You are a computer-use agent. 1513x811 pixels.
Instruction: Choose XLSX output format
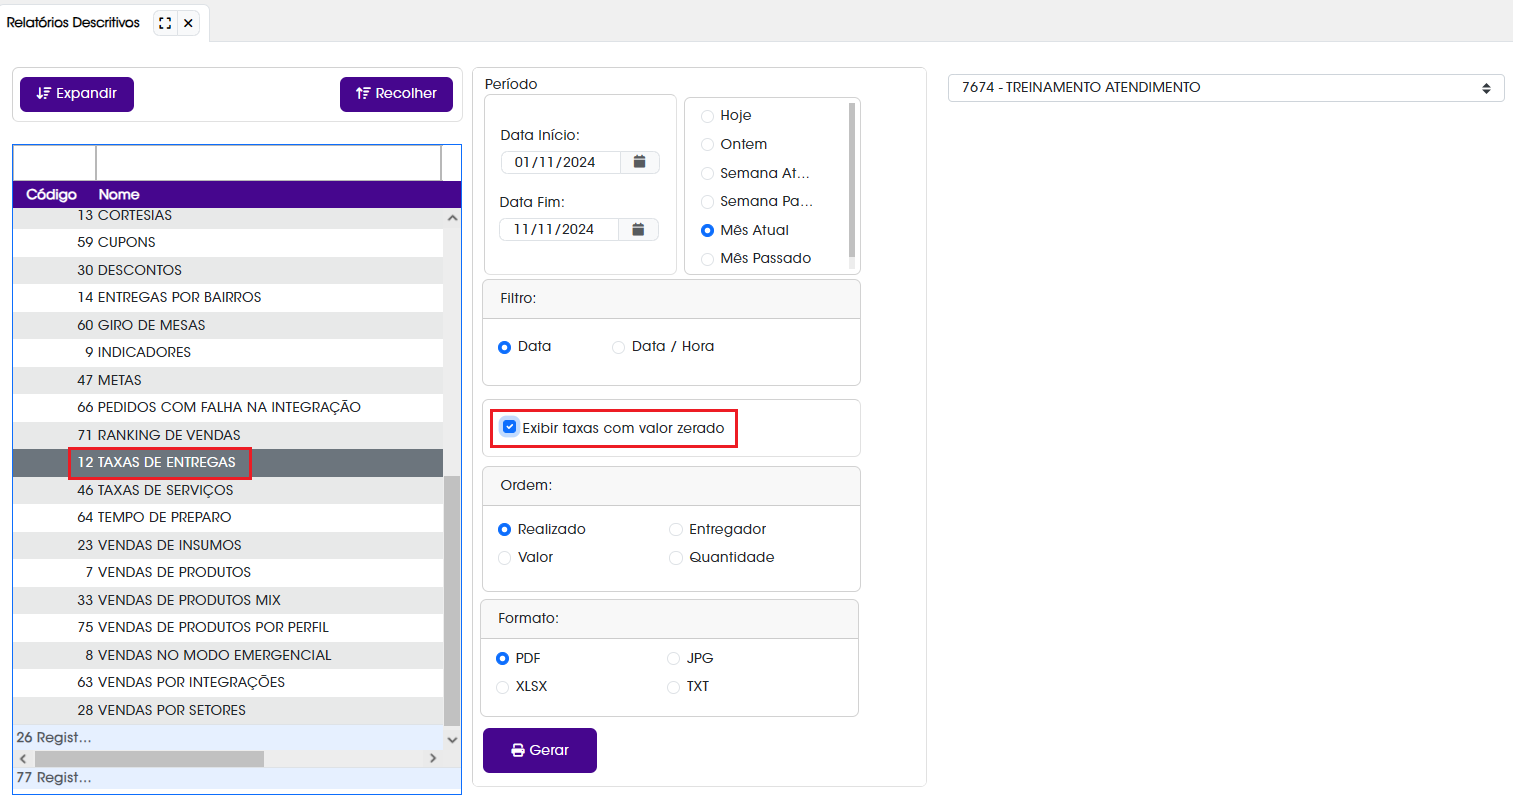coord(503,687)
